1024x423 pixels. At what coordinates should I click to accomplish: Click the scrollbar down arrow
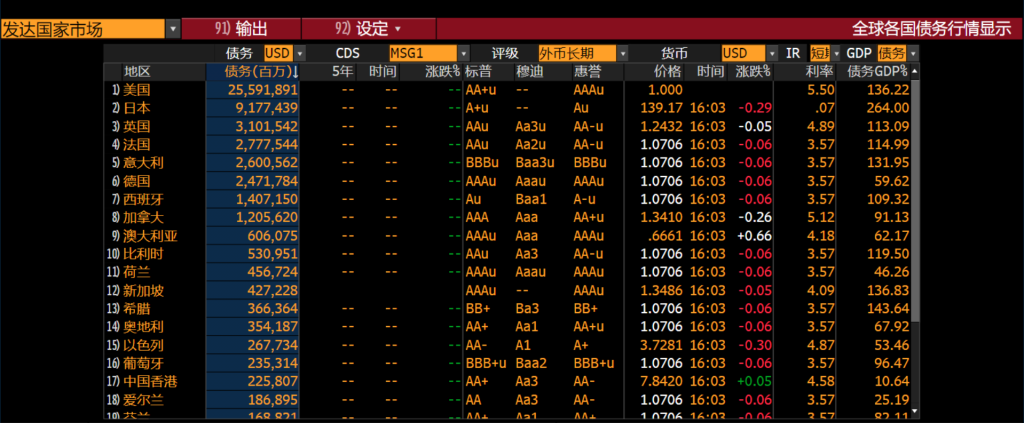[914, 411]
